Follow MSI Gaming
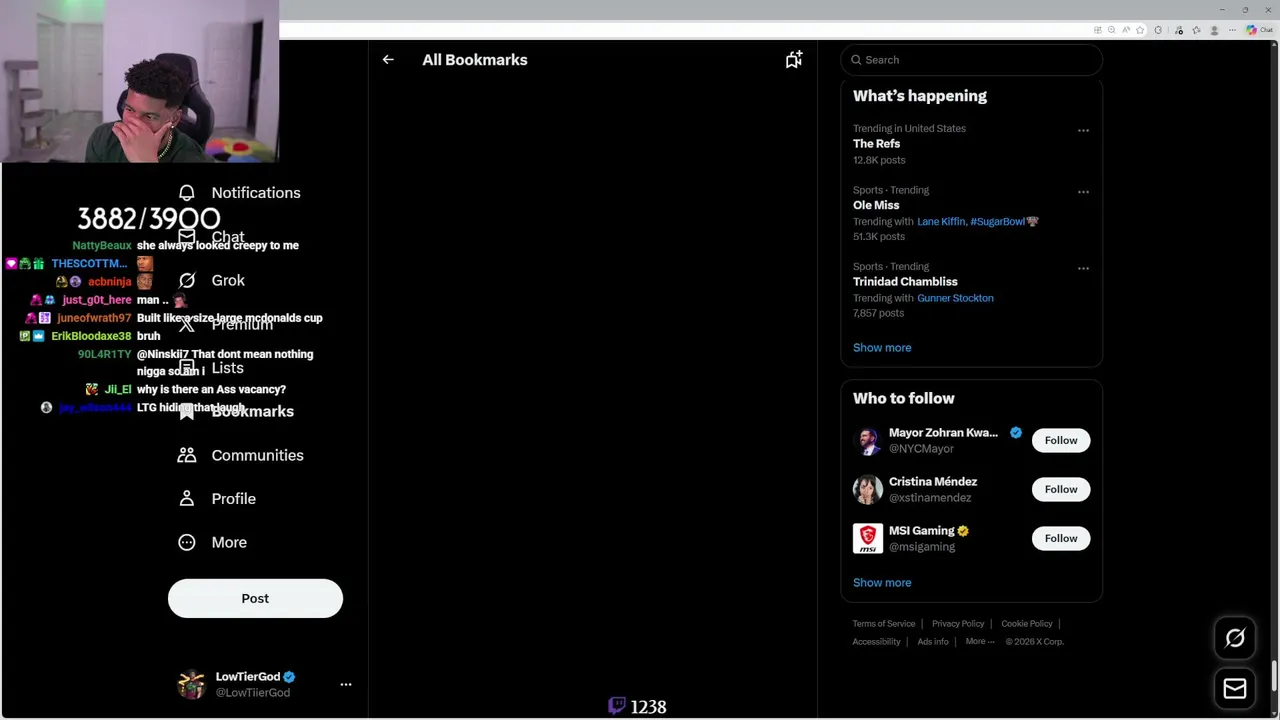1280x720 pixels. pos(1061,538)
